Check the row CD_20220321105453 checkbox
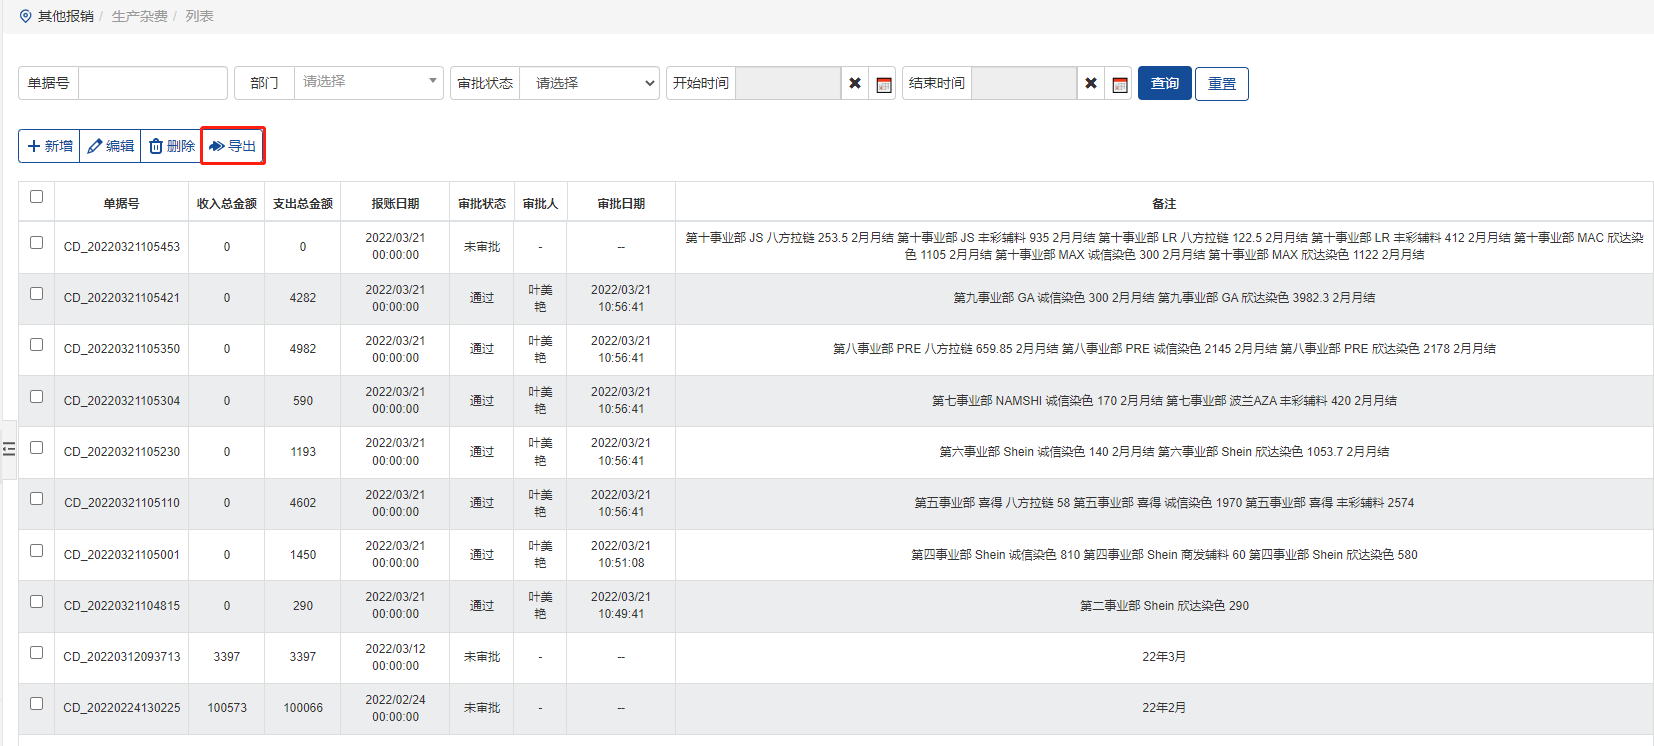The width and height of the screenshot is (1654, 746). 37,243
